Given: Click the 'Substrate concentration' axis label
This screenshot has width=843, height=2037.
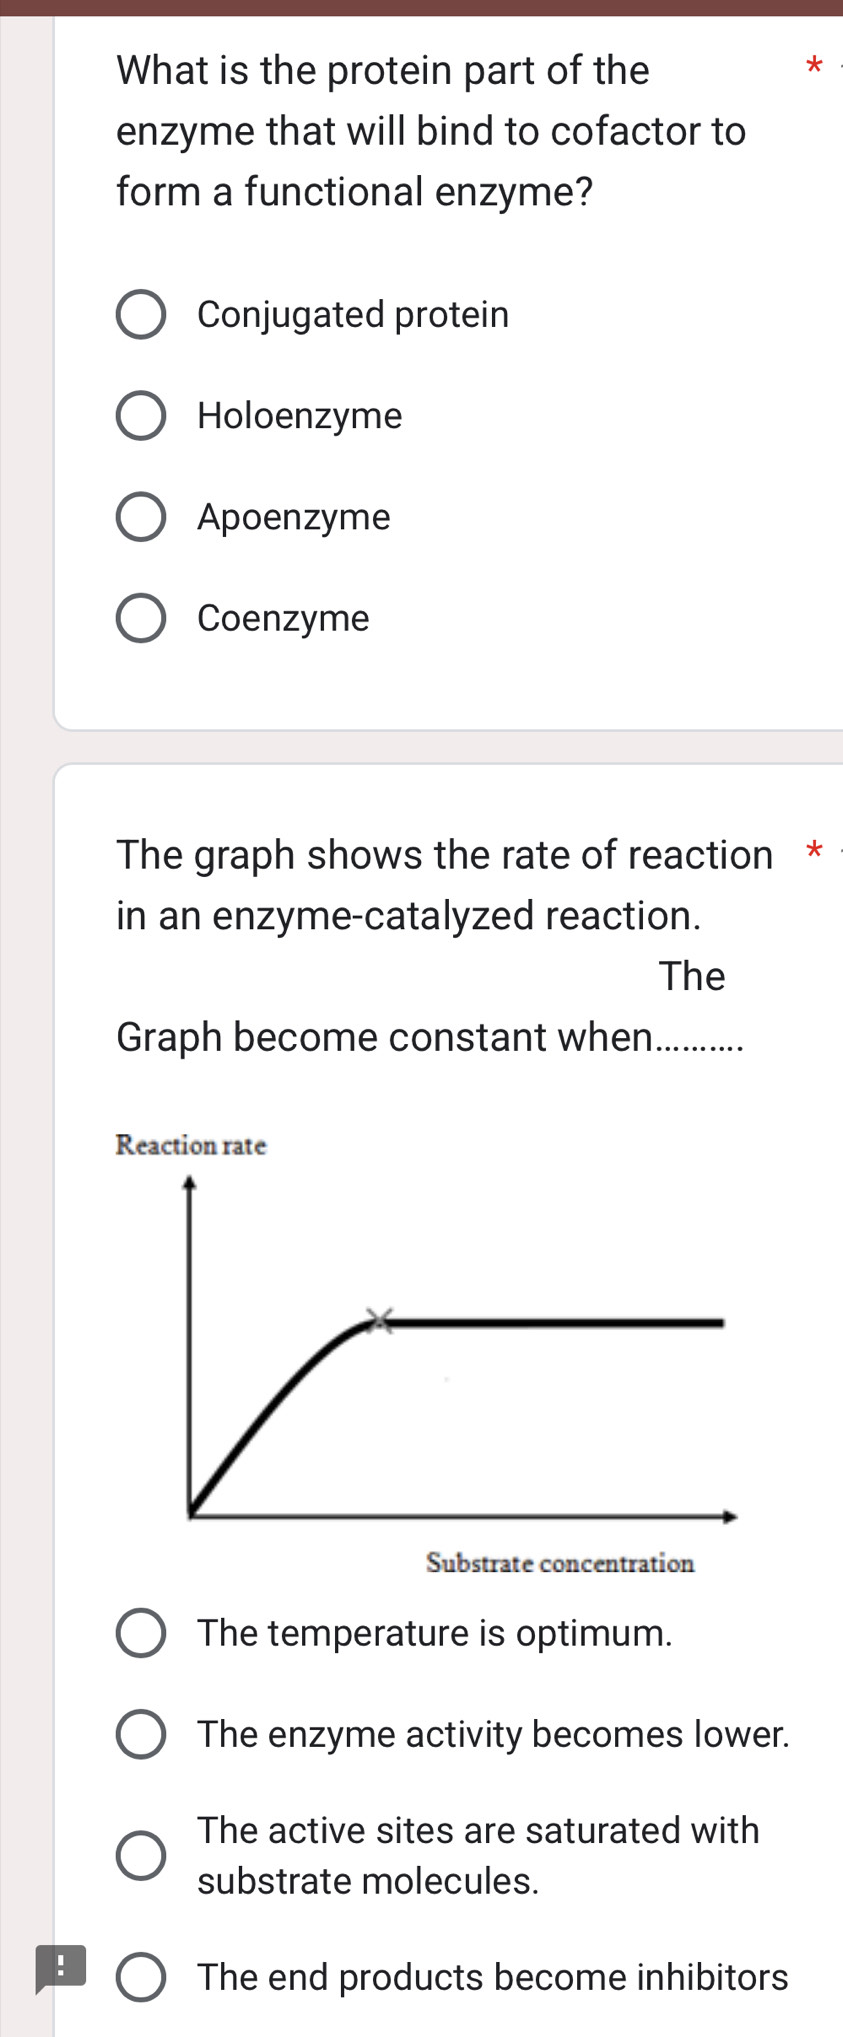Looking at the screenshot, I should (560, 1562).
